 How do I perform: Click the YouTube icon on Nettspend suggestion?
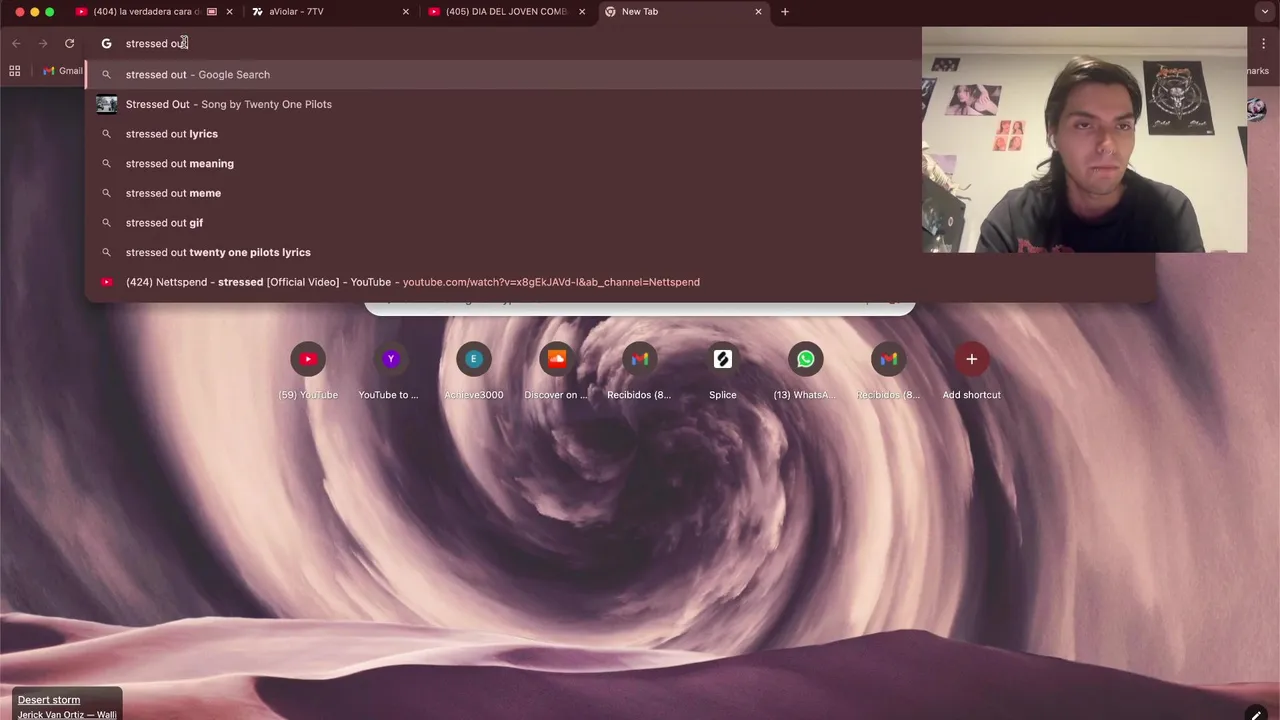click(106, 282)
